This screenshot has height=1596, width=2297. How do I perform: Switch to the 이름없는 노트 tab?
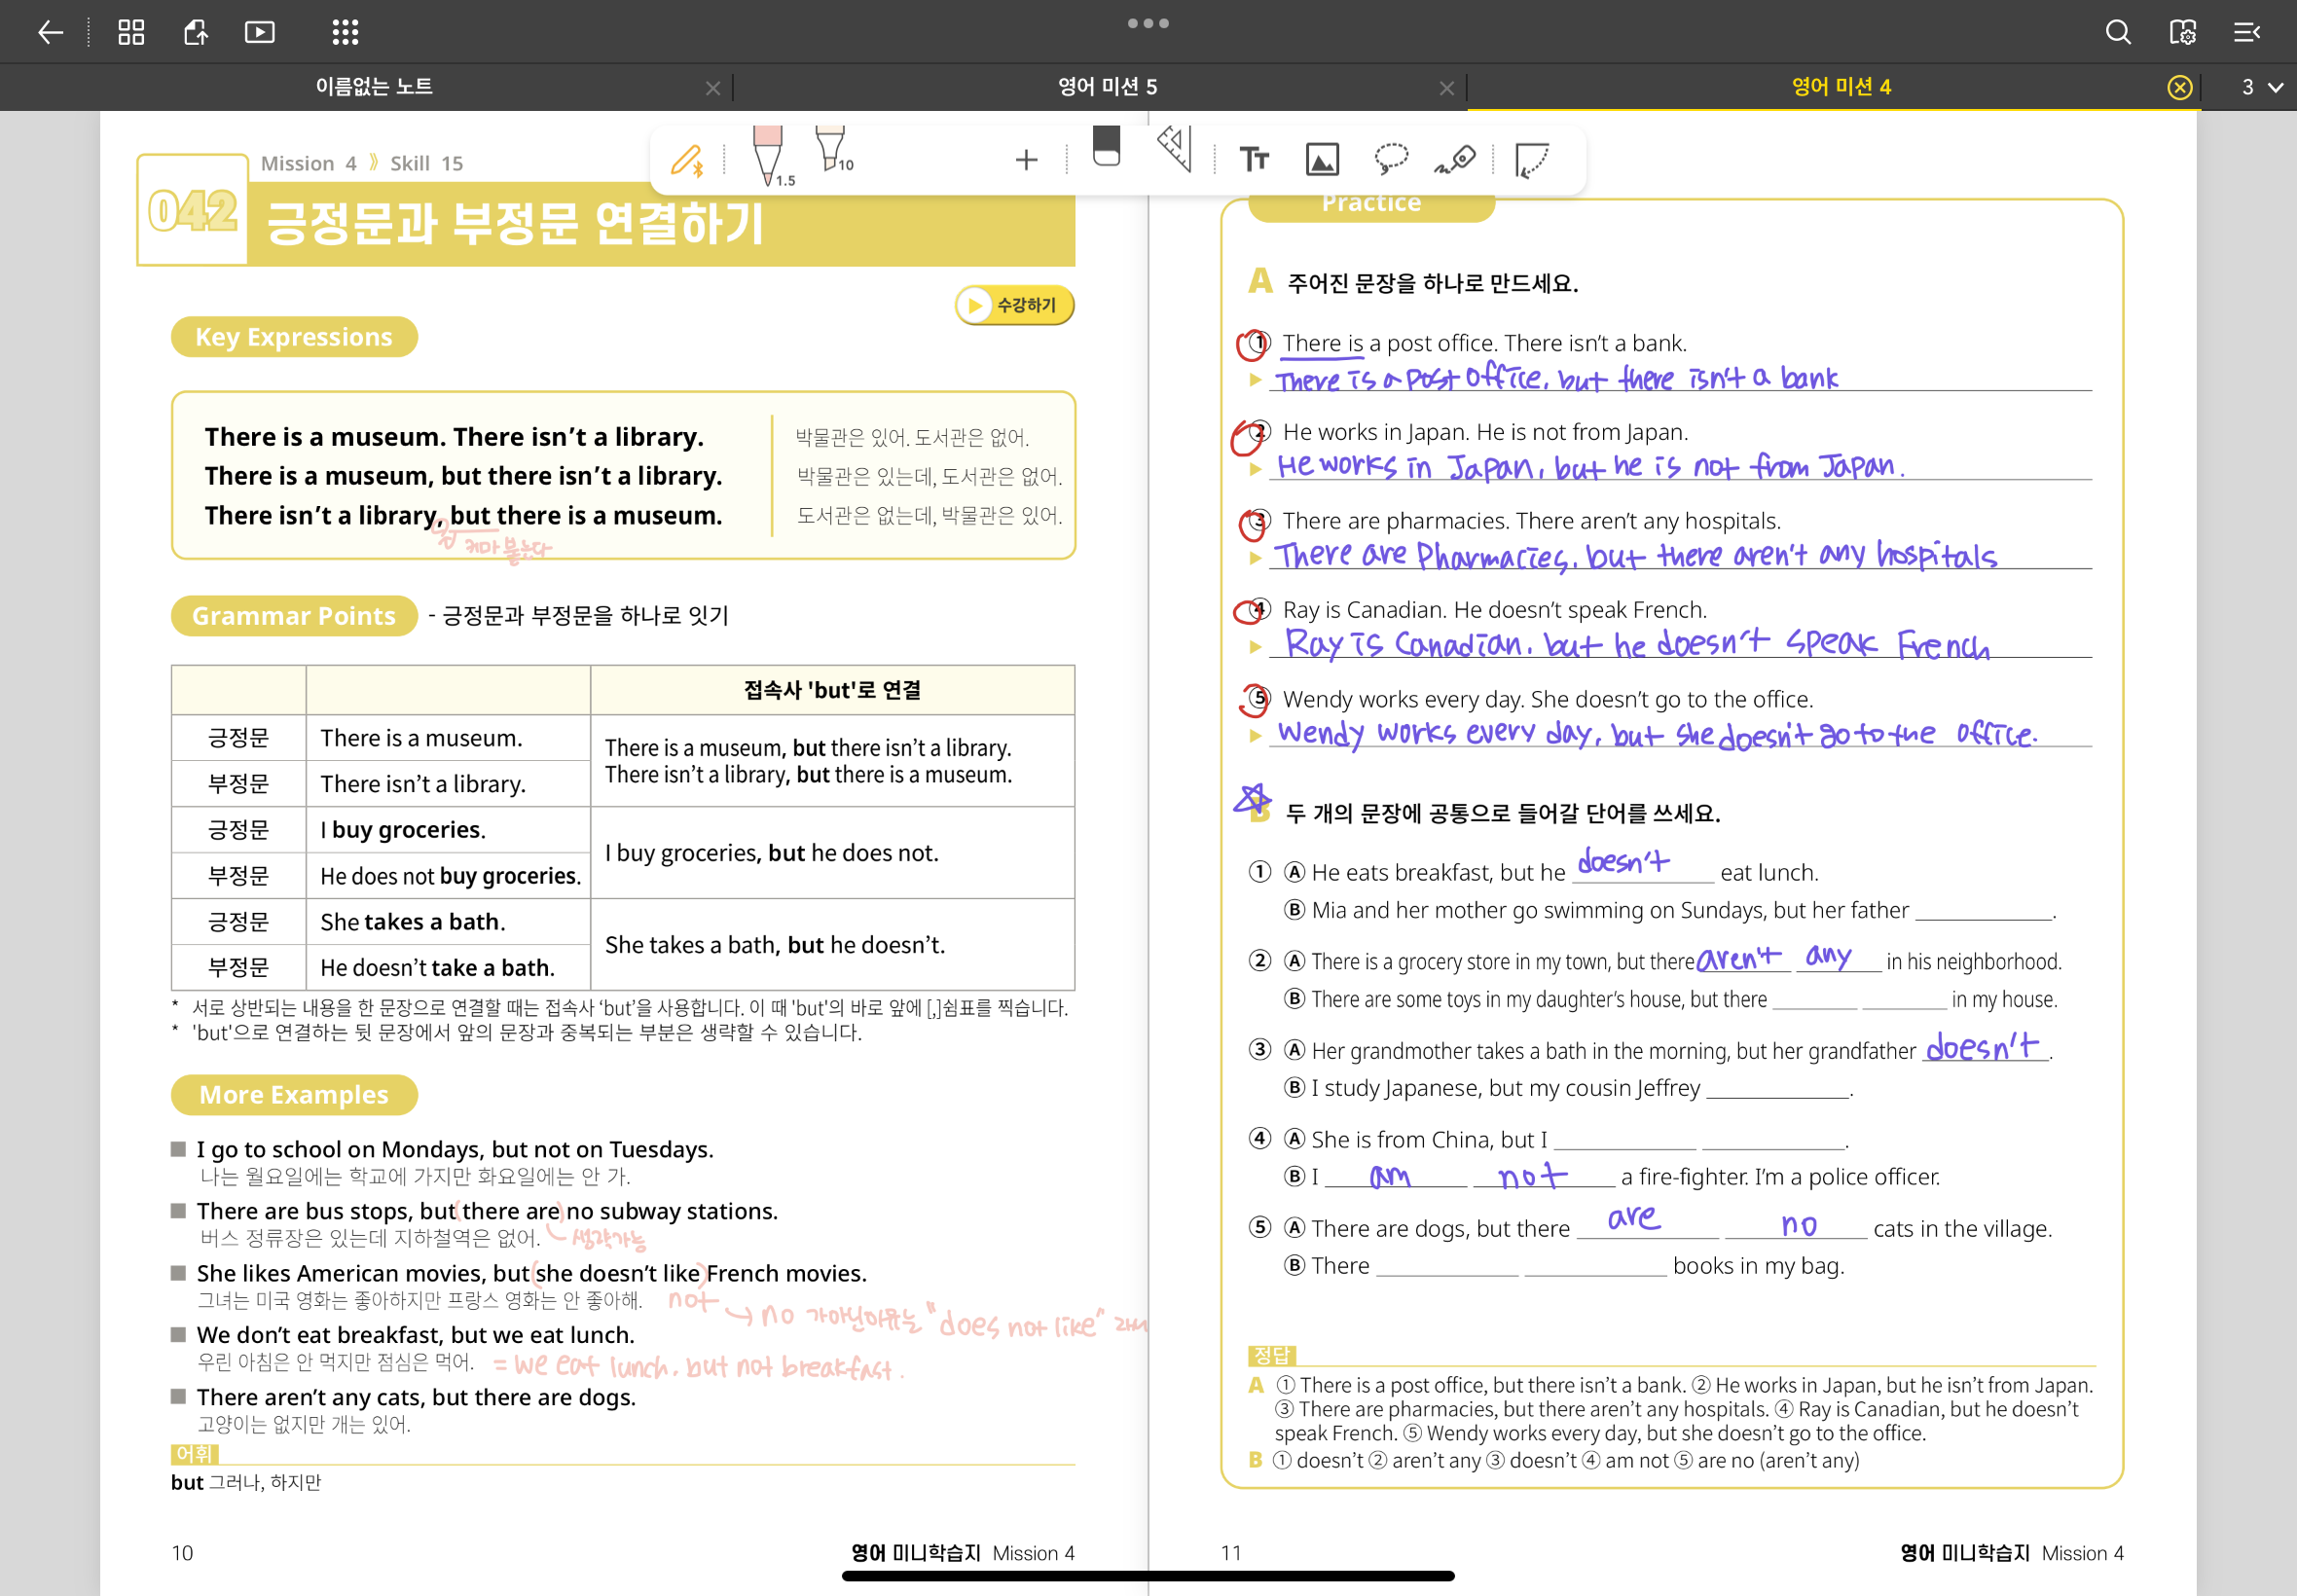tap(374, 87)
